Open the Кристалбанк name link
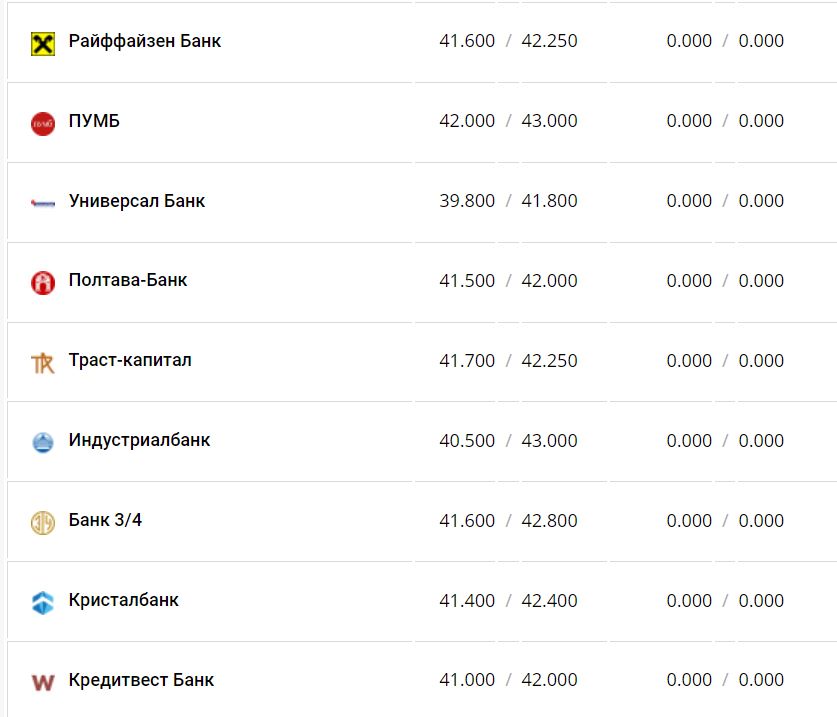 124,601
